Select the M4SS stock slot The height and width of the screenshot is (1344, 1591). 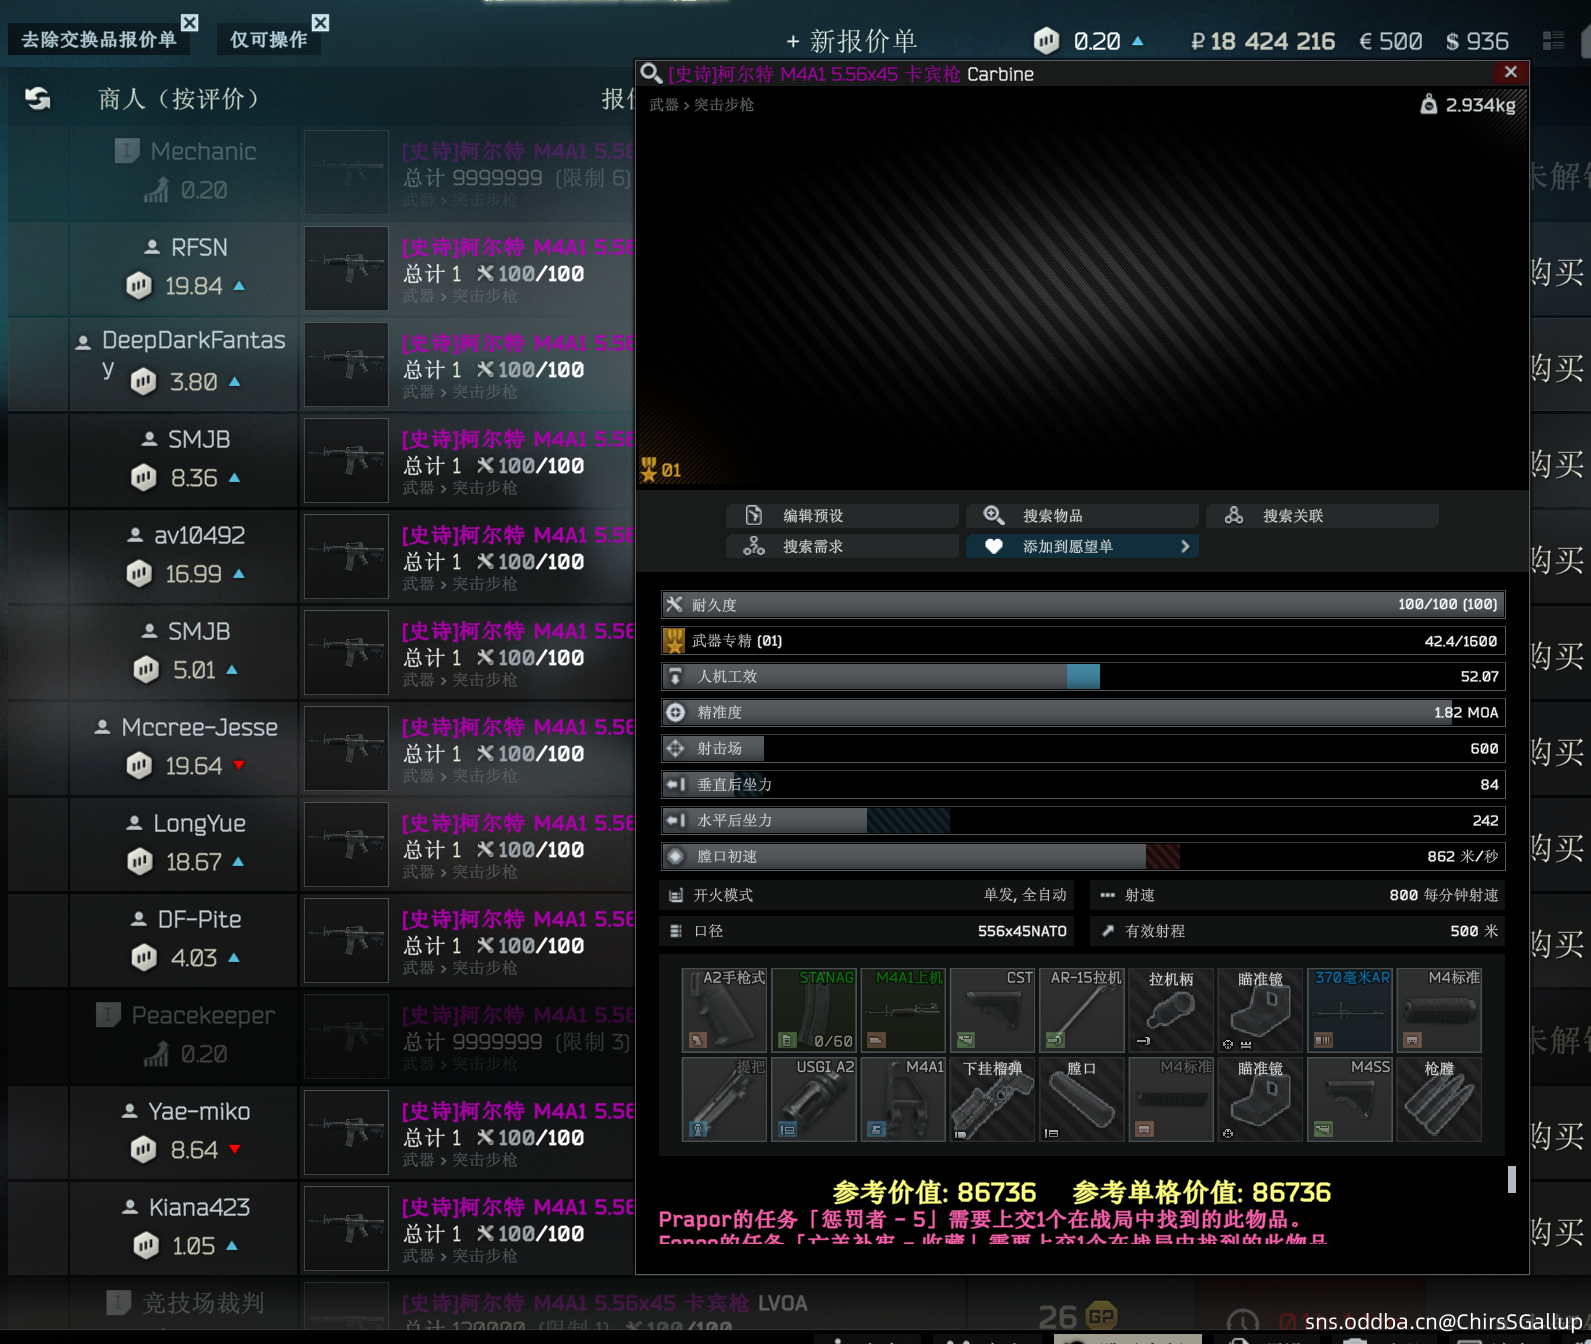coord(1350,1099)
